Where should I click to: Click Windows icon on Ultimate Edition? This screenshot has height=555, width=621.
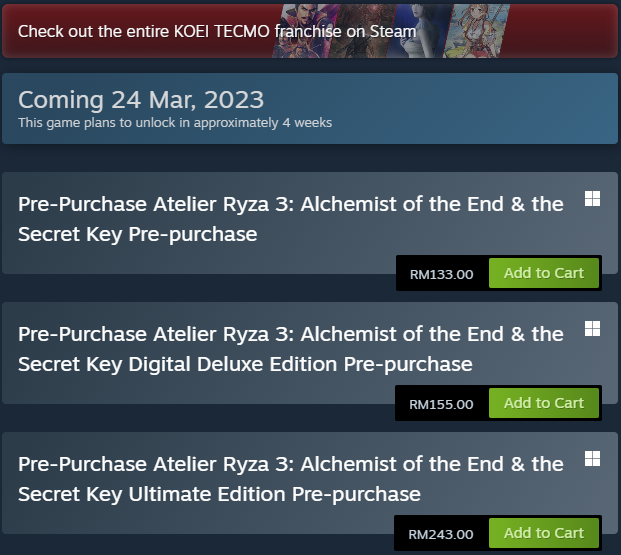pos(592,459)
